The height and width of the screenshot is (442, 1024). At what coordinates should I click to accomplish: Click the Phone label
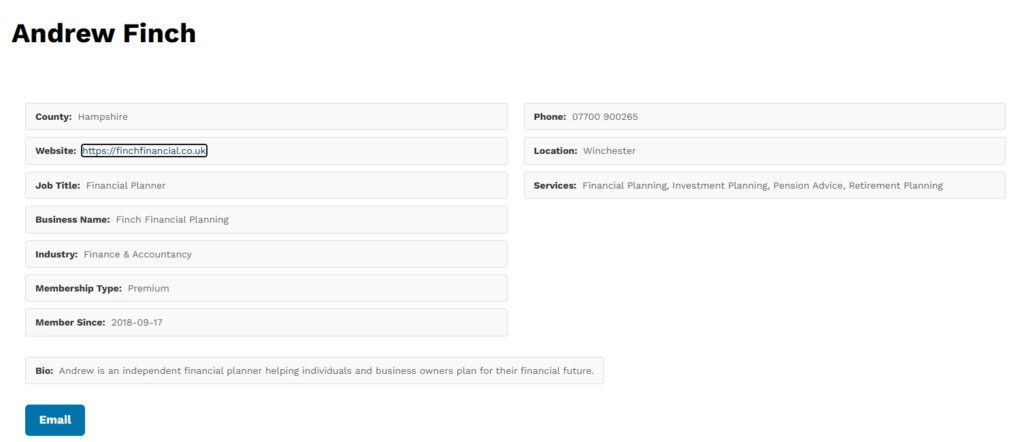[550, 117]
